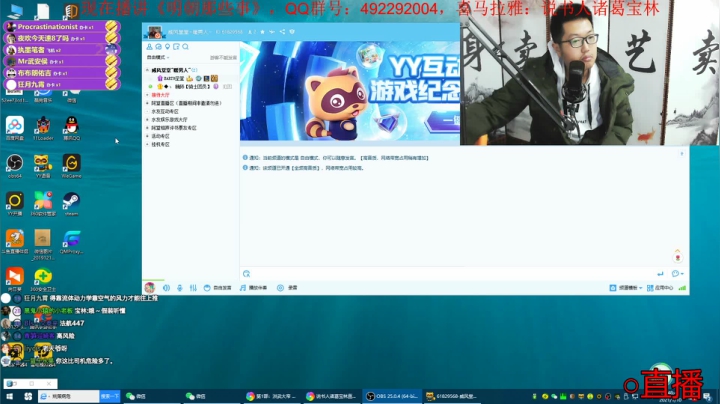
Task: Click the location pin icon in YY sidebar
Action: [x=168, y=47]
